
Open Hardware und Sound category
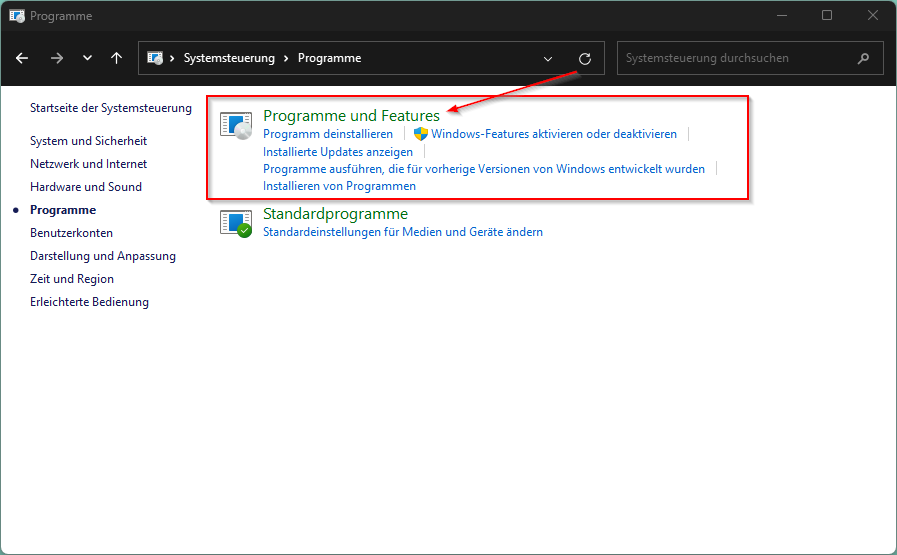click(x=86, y=187)
